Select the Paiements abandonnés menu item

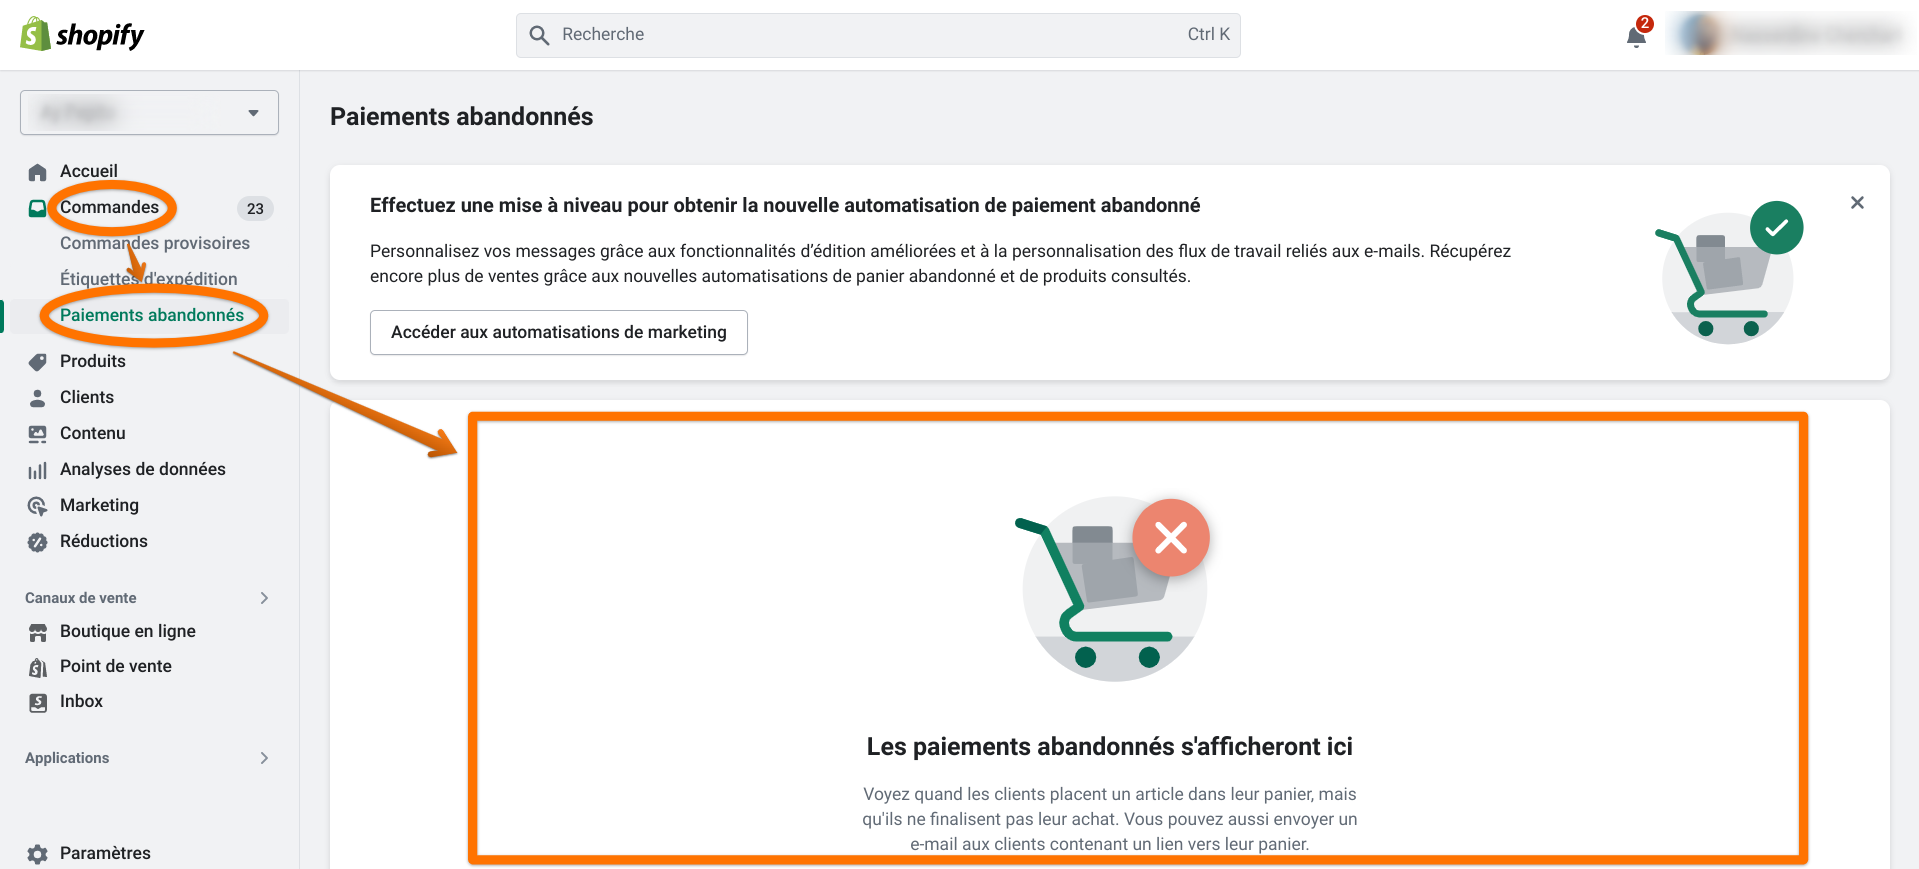tap(152, 315)
